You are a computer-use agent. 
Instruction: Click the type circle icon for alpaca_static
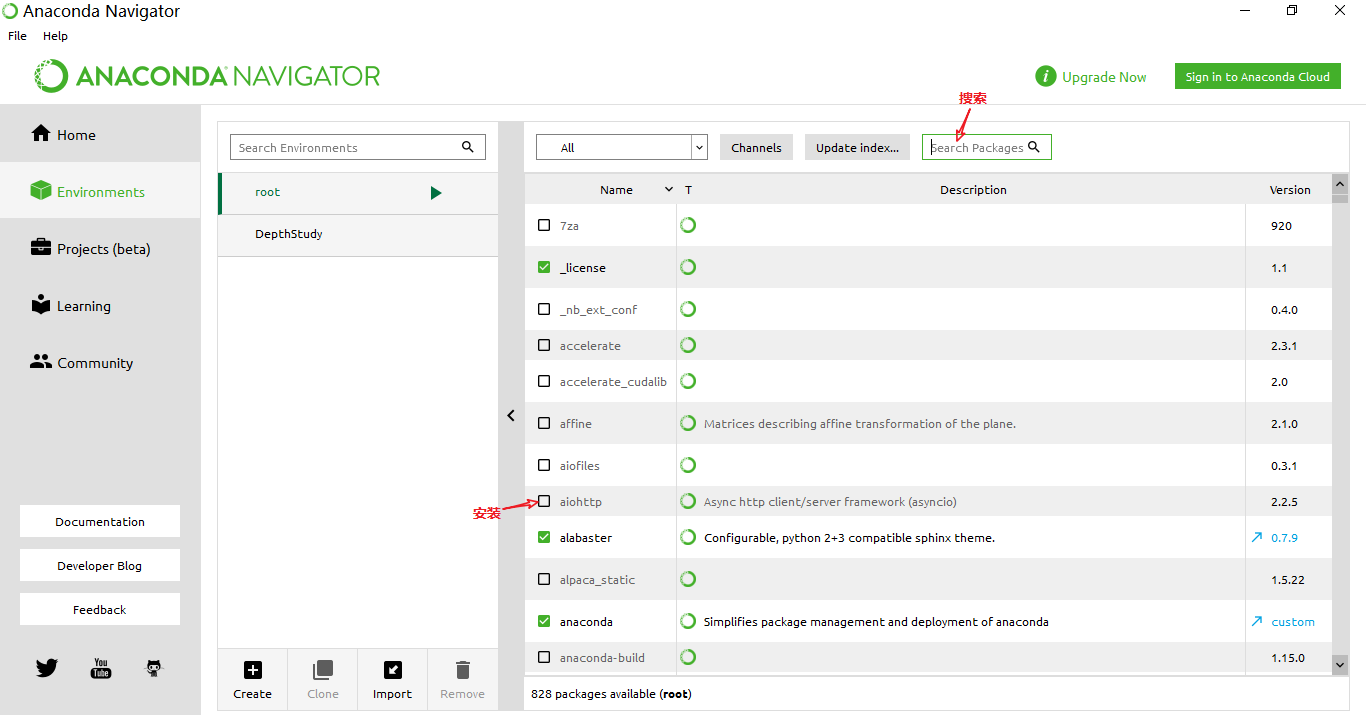tap(688, 579)
